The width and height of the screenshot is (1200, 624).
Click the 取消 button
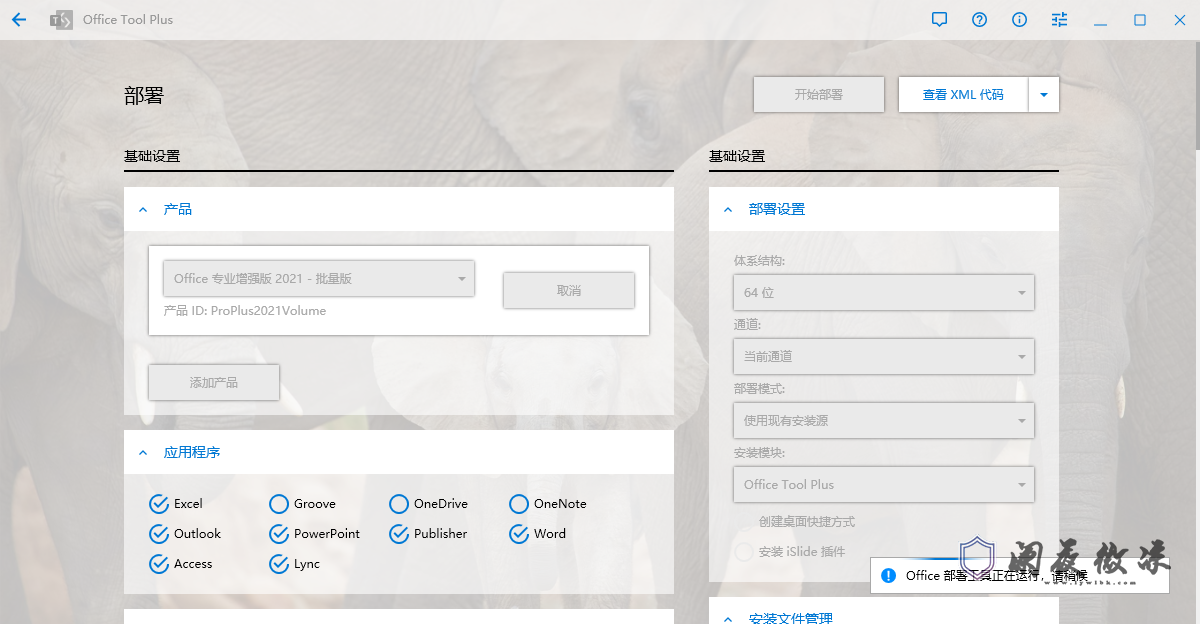(x=568, y=291)
